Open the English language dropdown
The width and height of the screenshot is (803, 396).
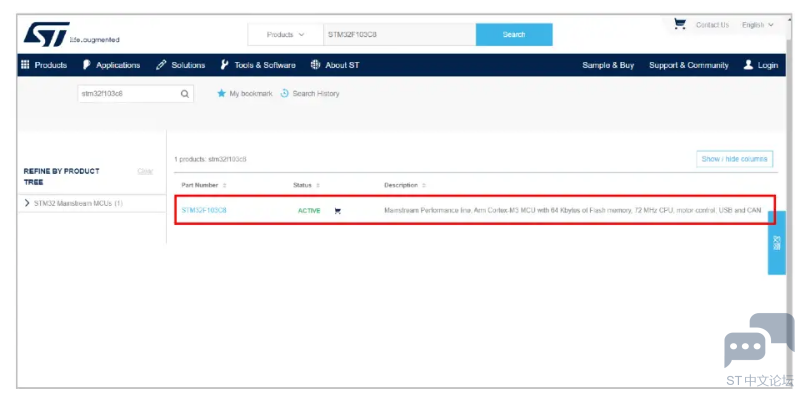(x=757, y=25)
